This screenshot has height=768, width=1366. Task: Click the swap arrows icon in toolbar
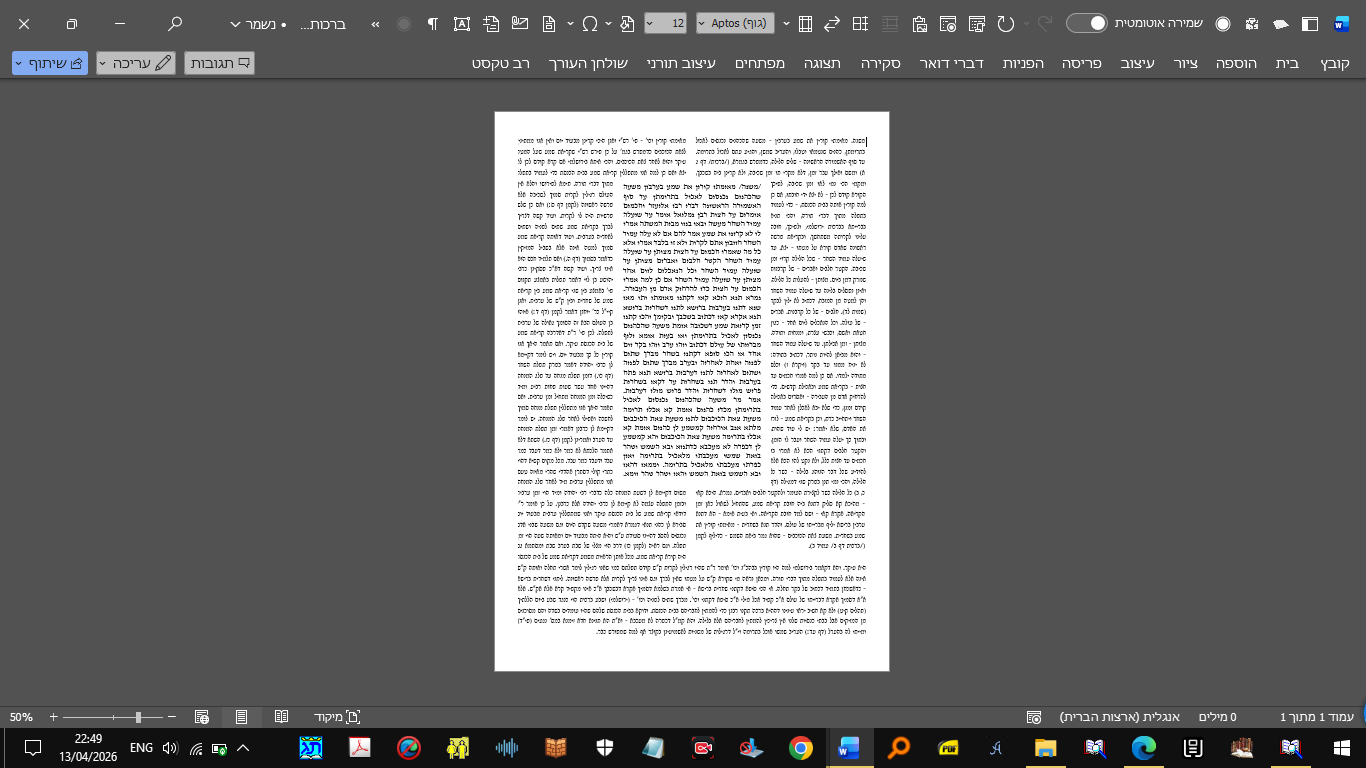click(x=831, y=23)
